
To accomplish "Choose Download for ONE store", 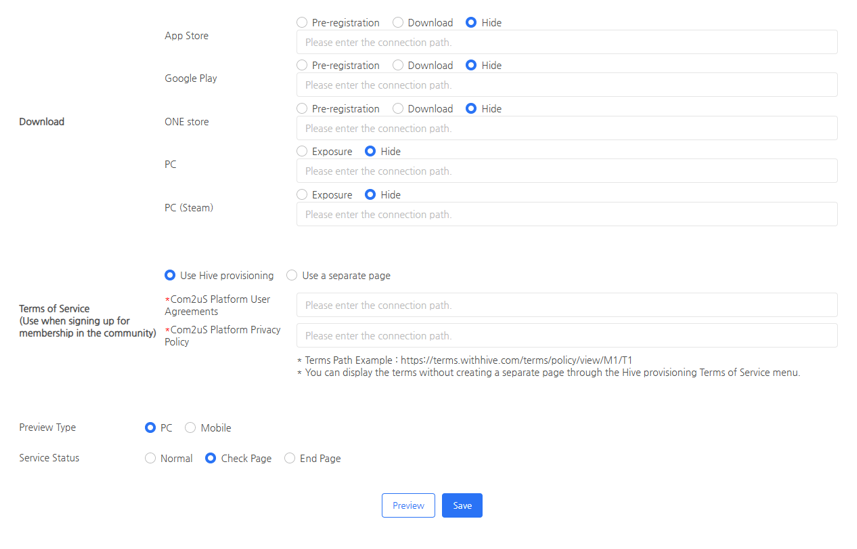I will pos(398,108).
